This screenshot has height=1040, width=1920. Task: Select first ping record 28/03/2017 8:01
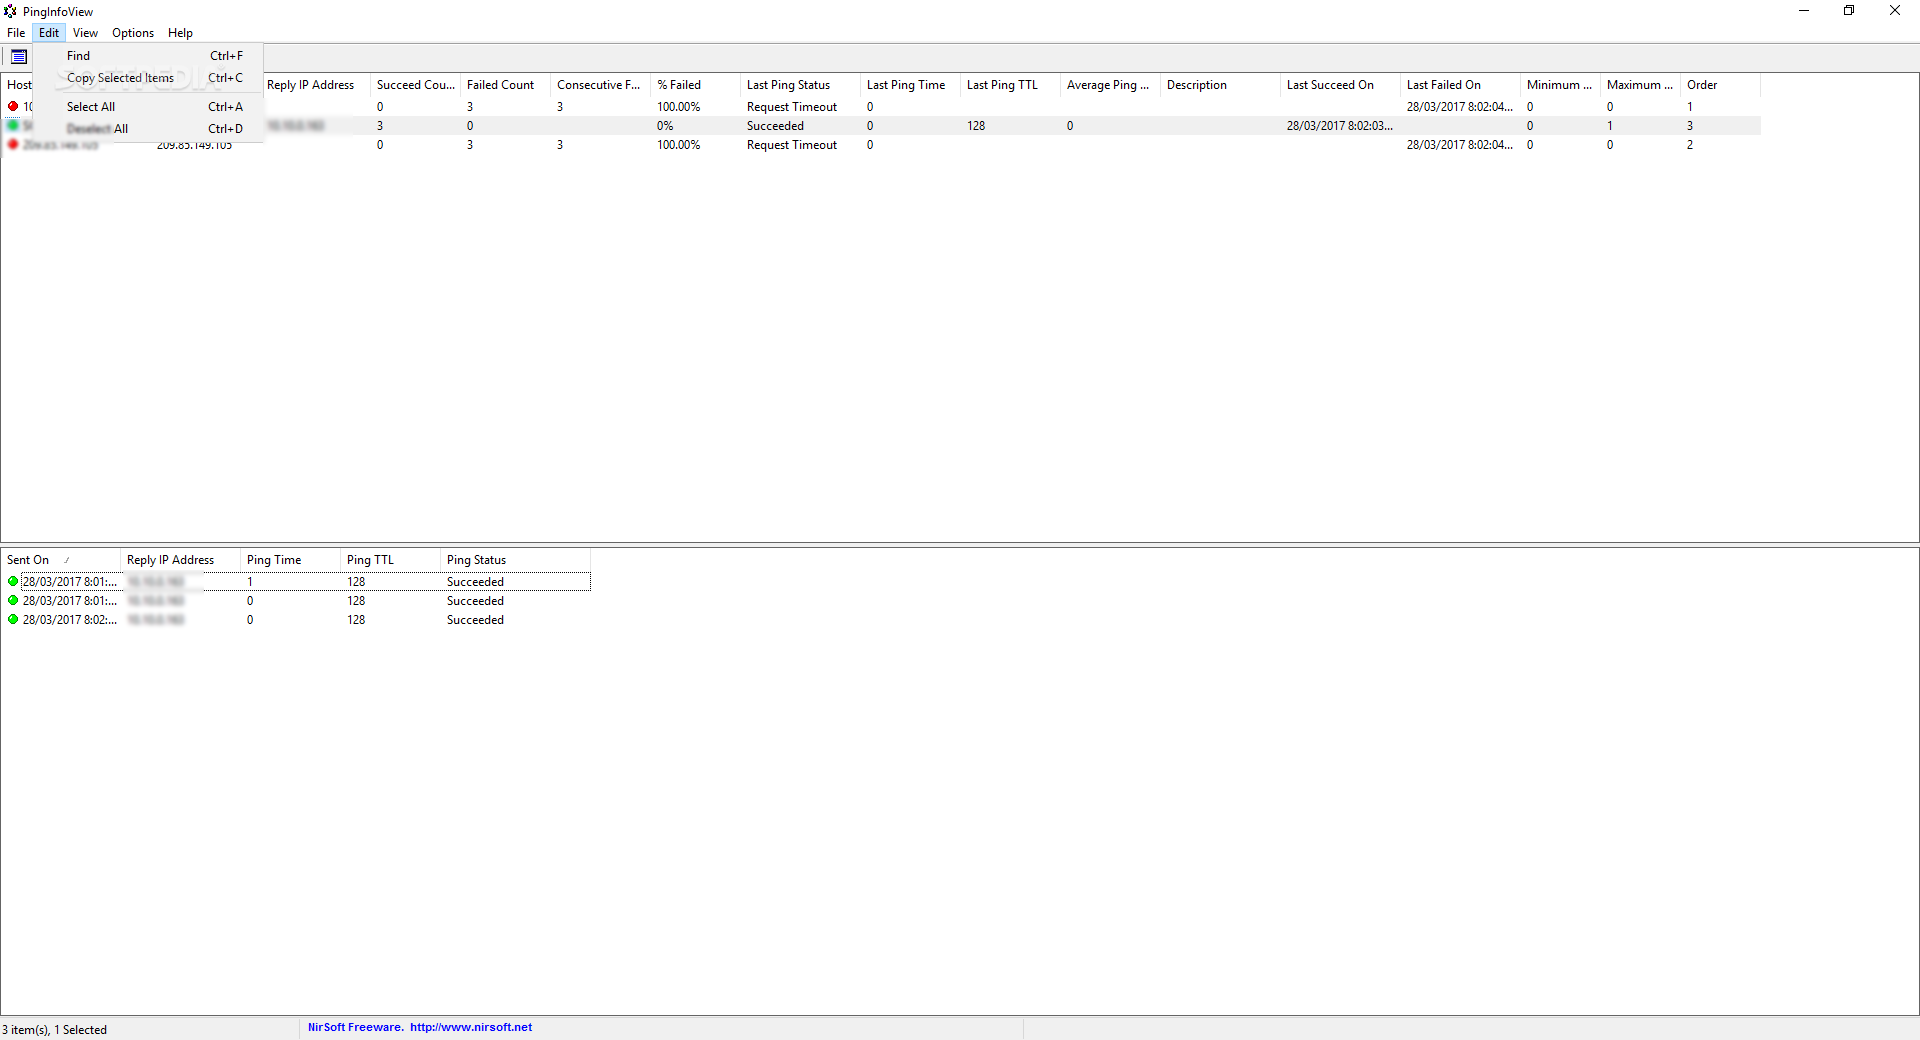tap(70, 582)
